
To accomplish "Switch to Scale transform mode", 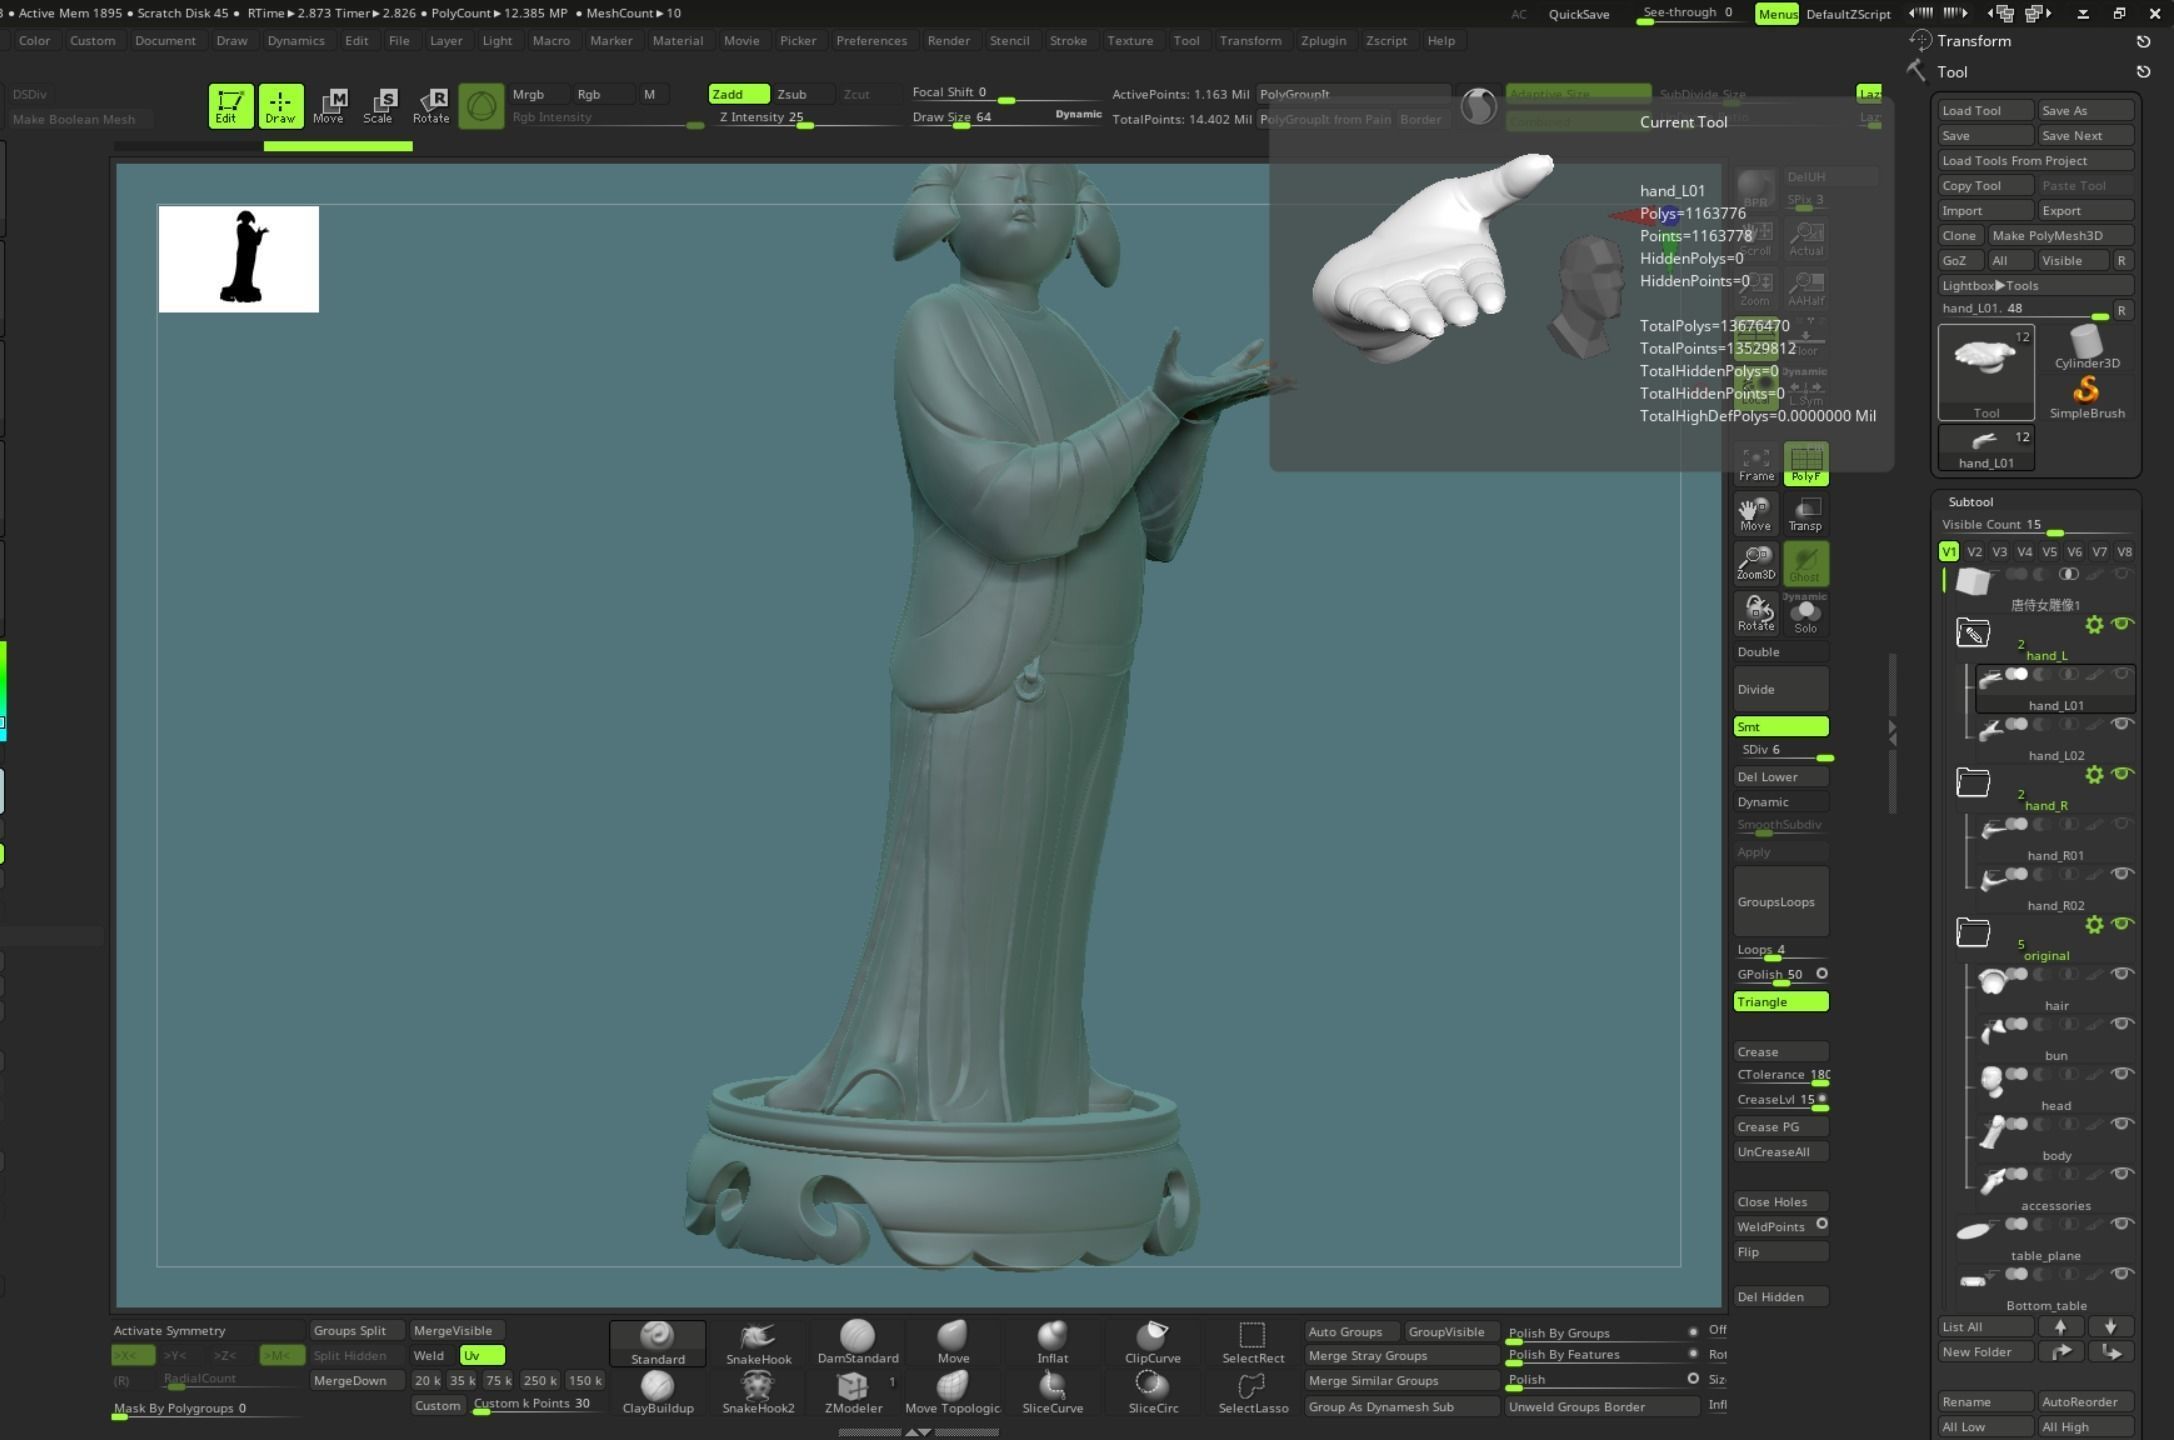I will (378, 105).
